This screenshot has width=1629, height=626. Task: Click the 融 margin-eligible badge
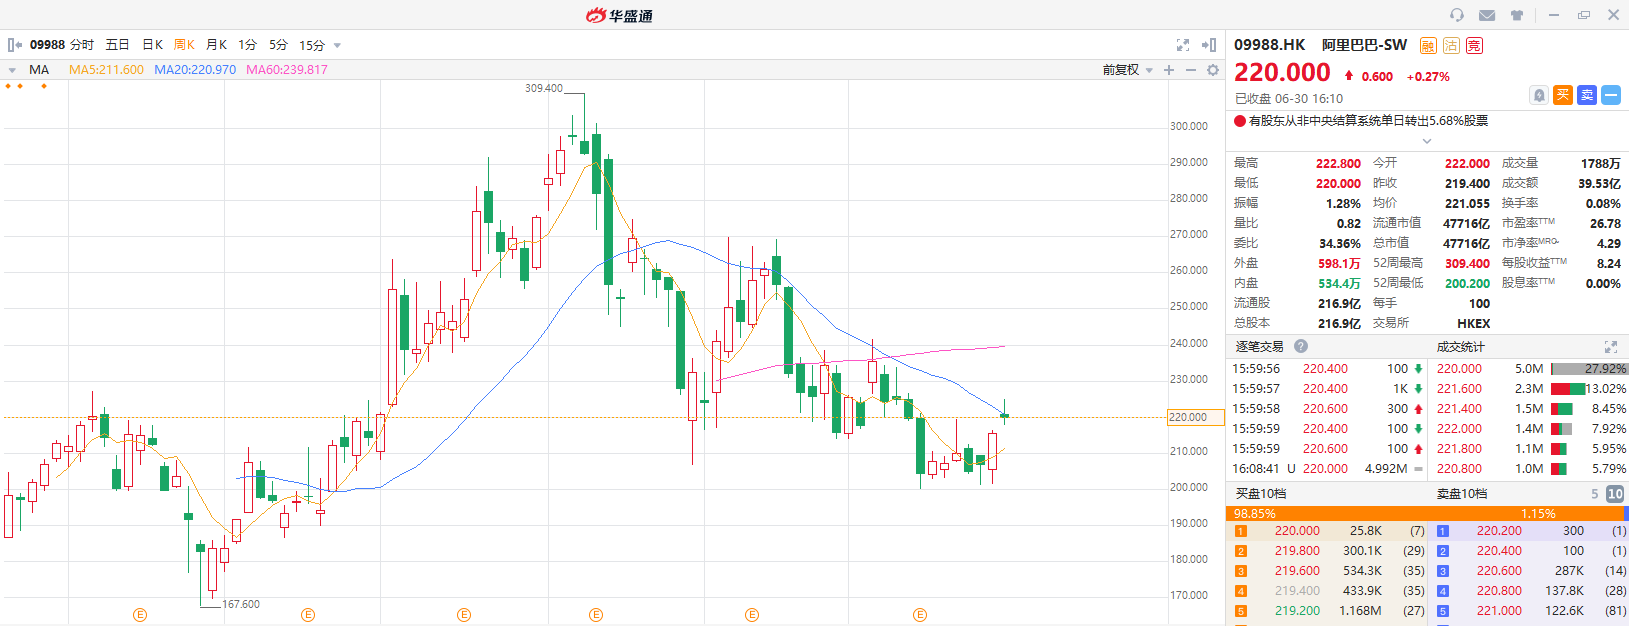pos(1428,45)
